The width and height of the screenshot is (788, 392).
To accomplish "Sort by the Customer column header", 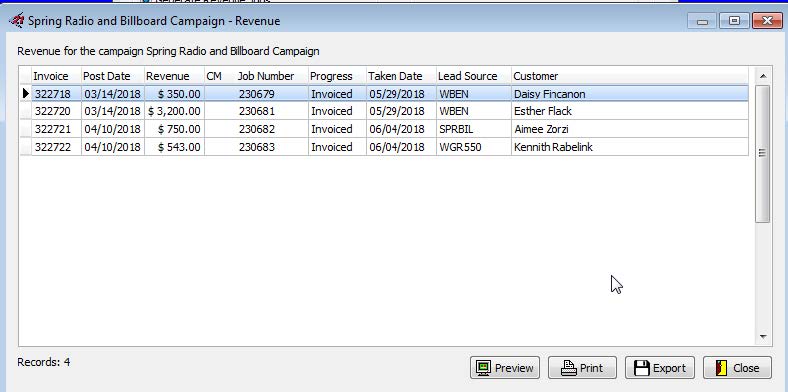I will (630, 76).
